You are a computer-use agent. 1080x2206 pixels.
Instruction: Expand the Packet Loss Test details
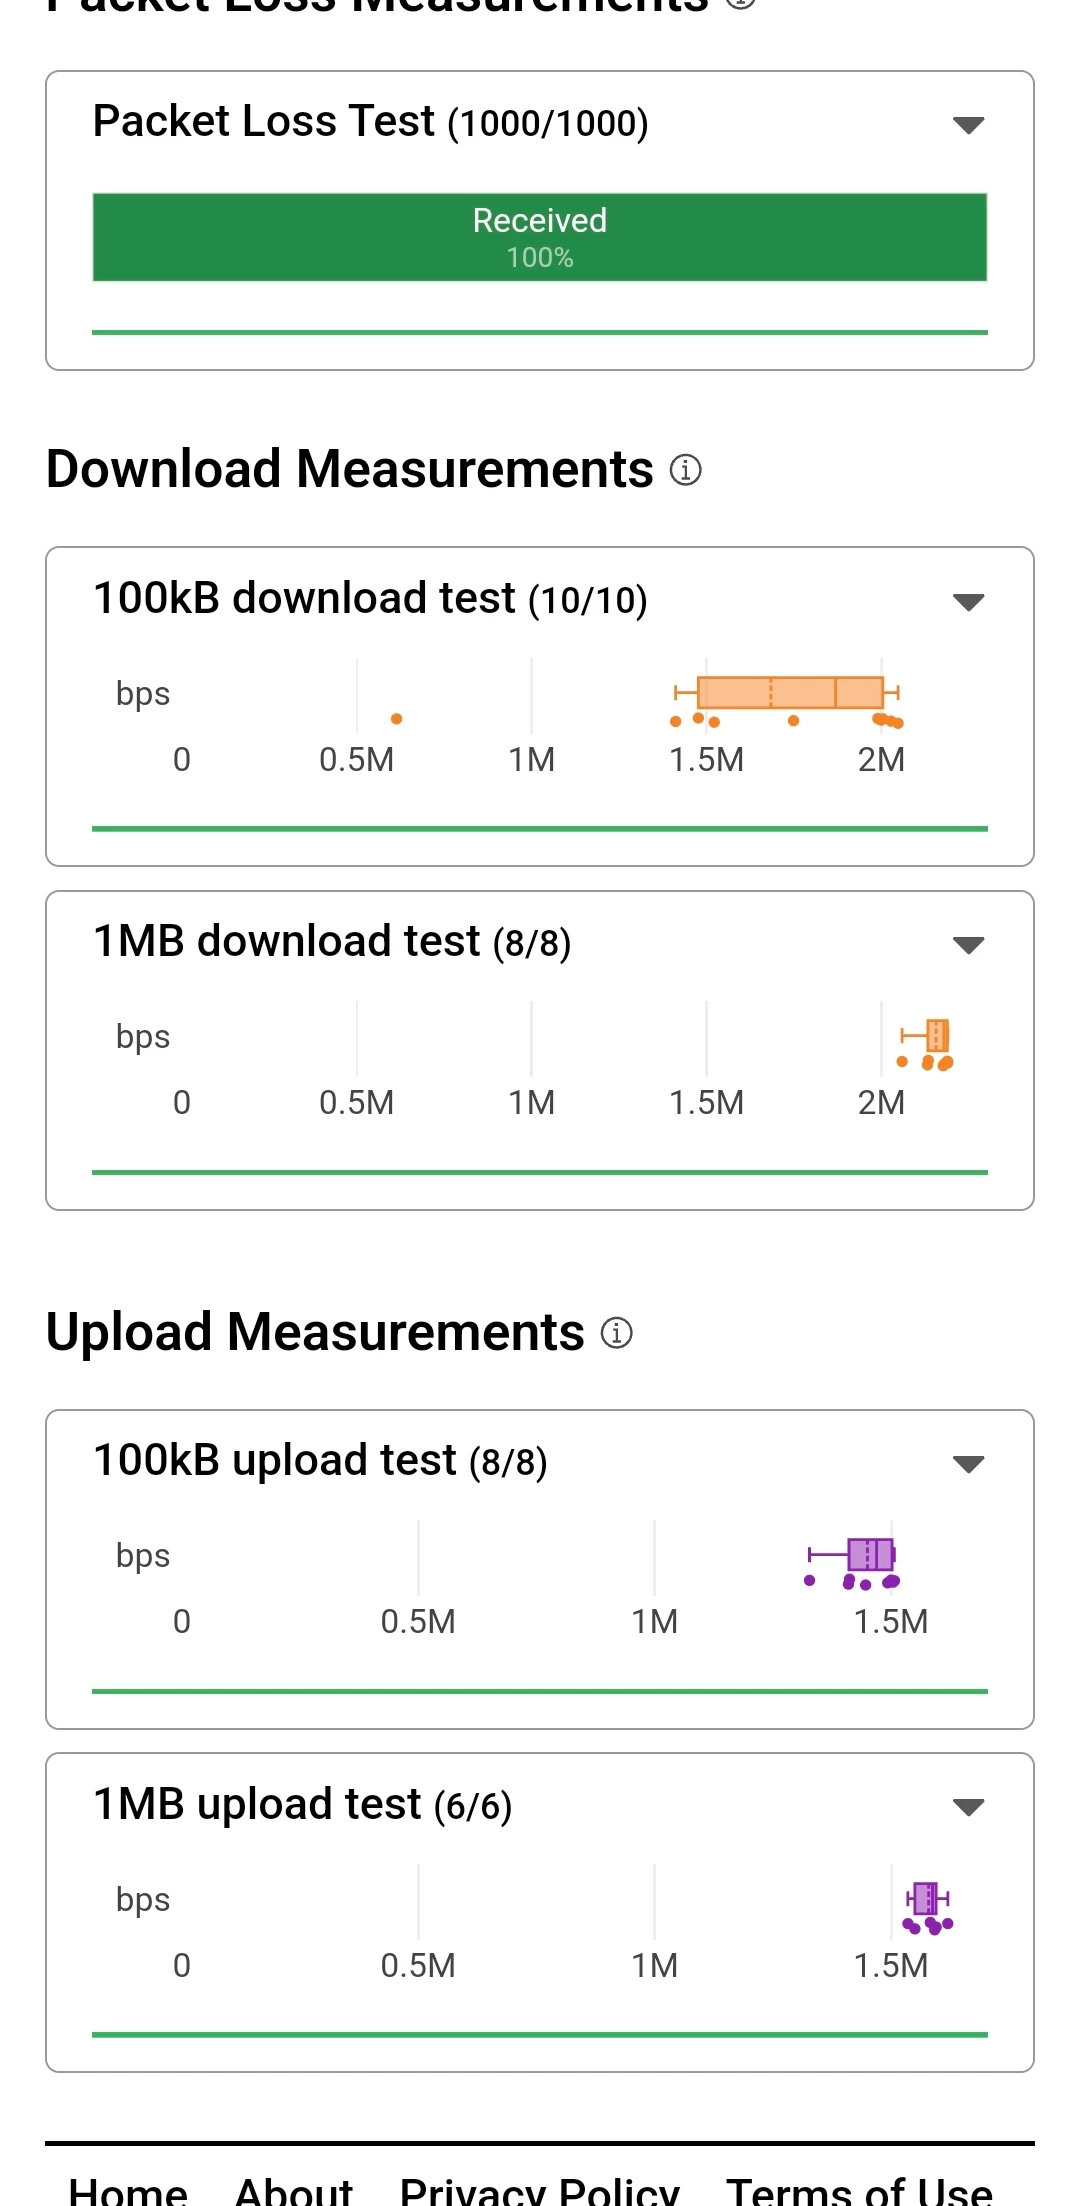click(x=968, y=125)
